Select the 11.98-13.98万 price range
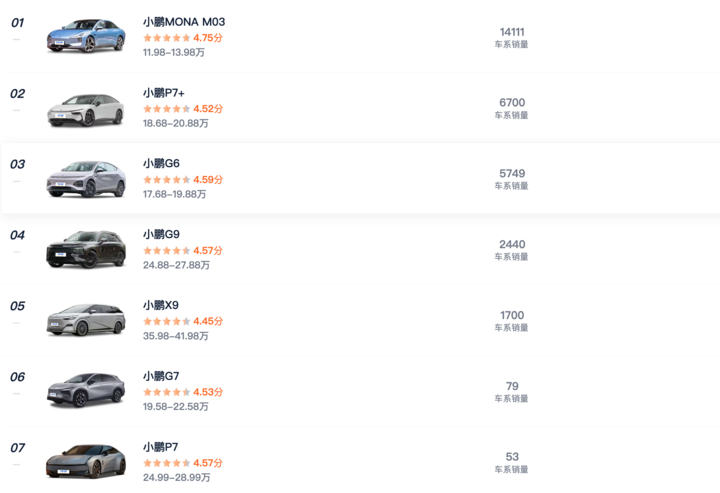This screenshot has height=493, width=720. (174, 52)
